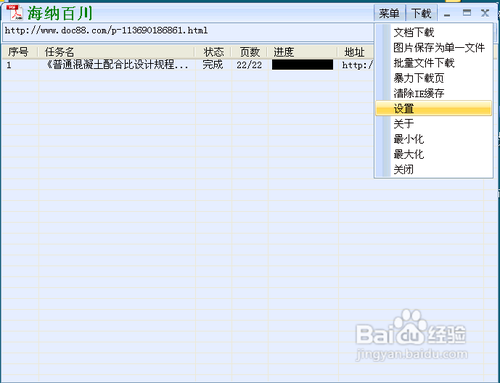
Task: Click the 海纳百川 title text
Action: click(60, 13)
